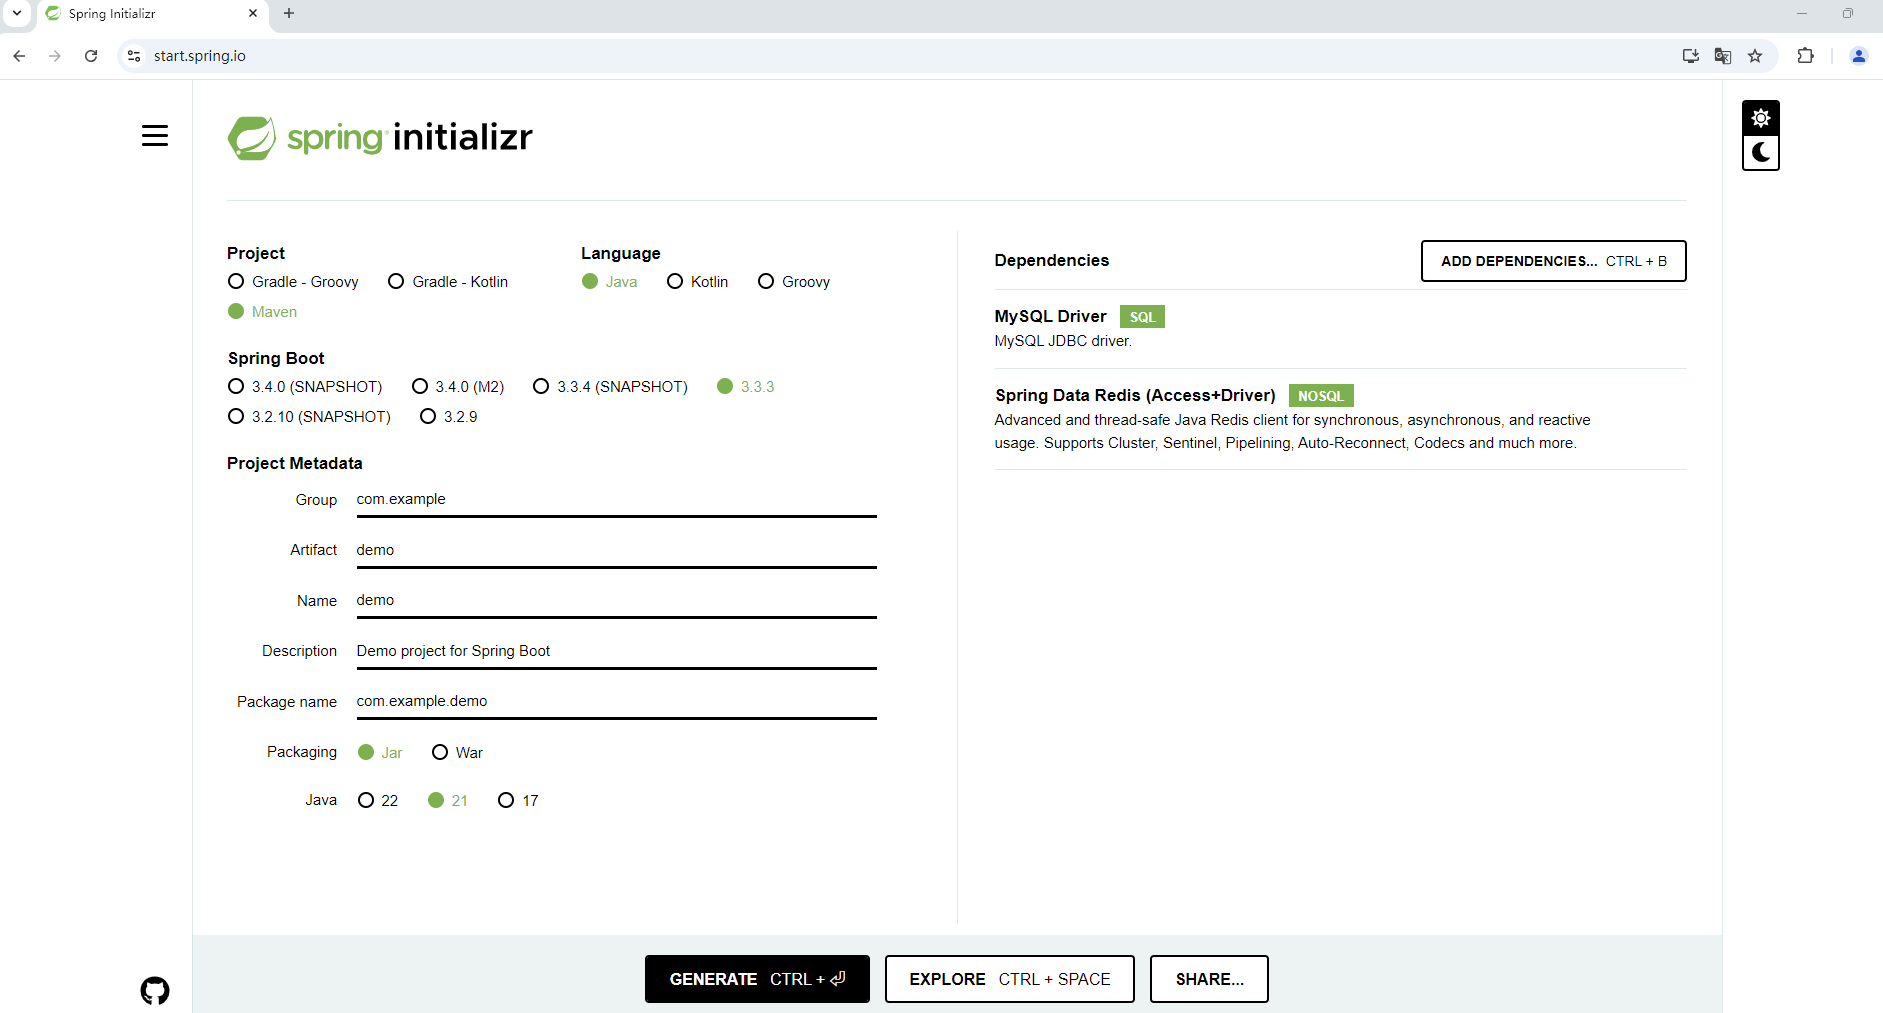This screenshot has width=1883, height=1013.
Task: Open the GitHub link icon
Action: tap(155, 991)
